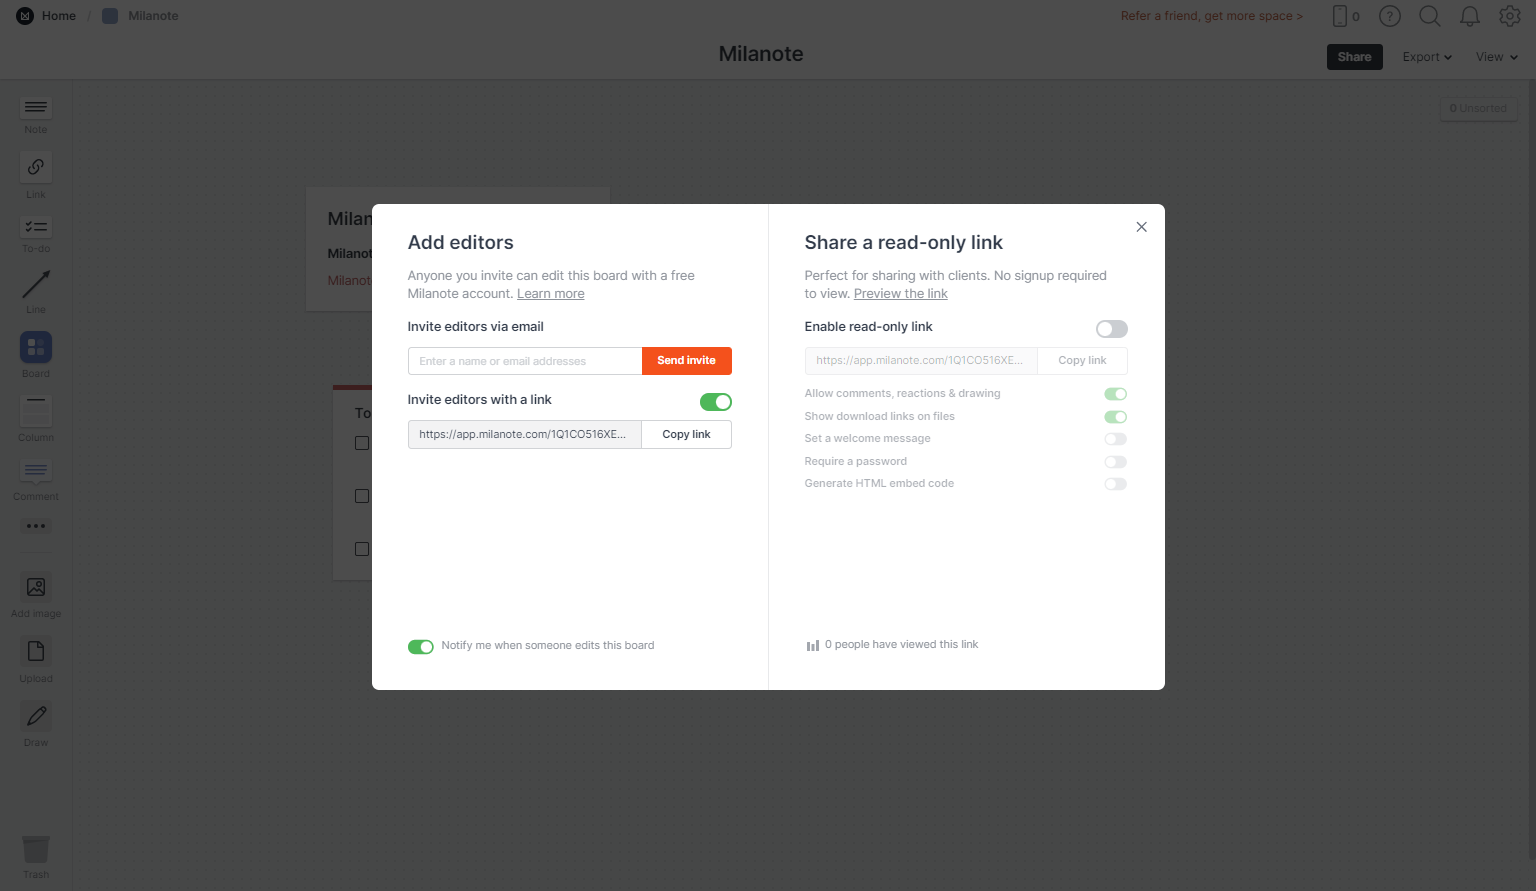Open the View dropdown menu
This screenshot has height=891, width=1536.
[x=1497, y=57]
